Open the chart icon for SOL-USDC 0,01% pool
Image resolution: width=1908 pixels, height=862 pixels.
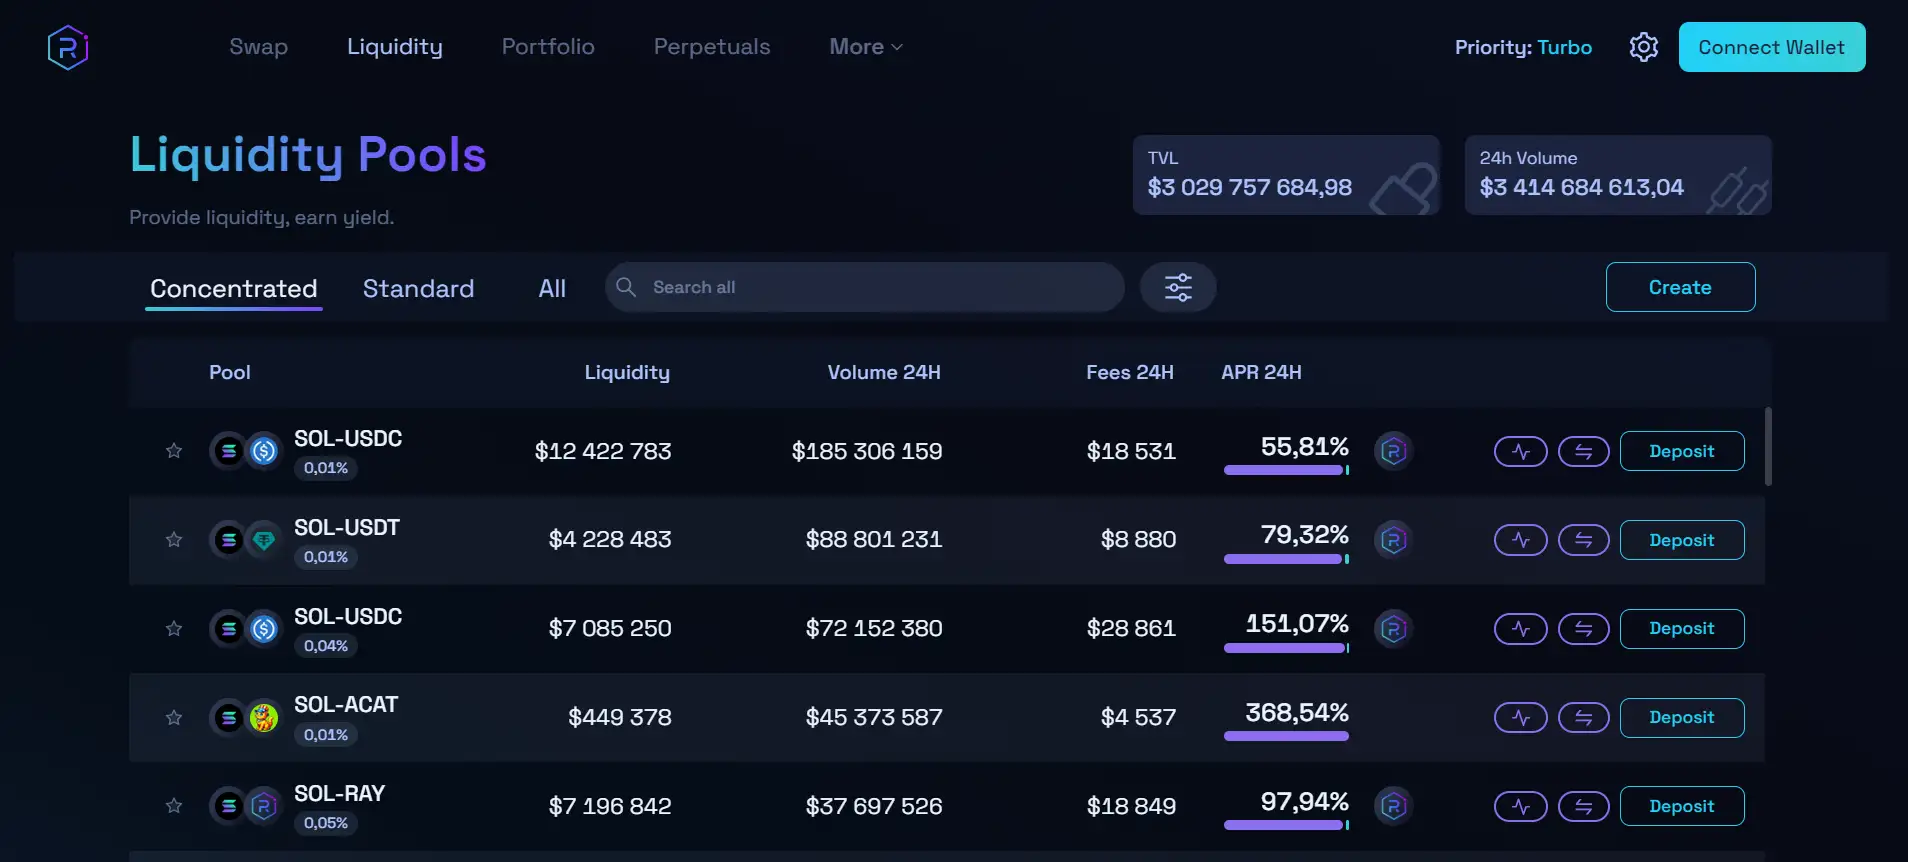1520,452
